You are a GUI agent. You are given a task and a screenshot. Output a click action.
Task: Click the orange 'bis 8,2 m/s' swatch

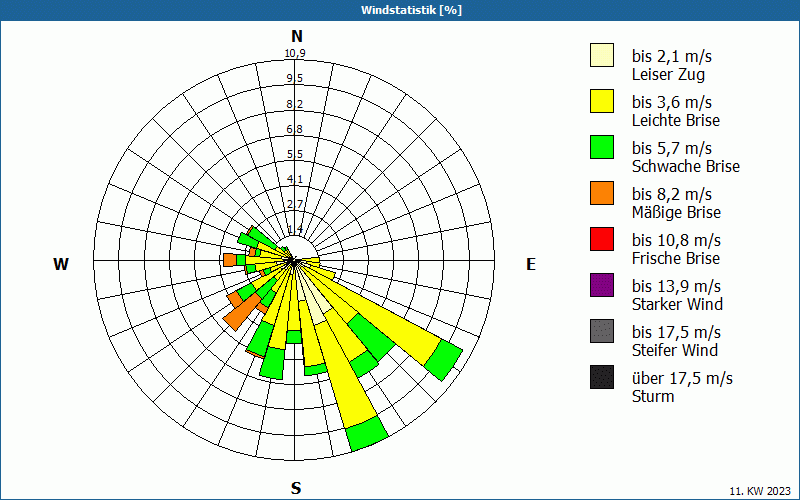tap(602, 193)
